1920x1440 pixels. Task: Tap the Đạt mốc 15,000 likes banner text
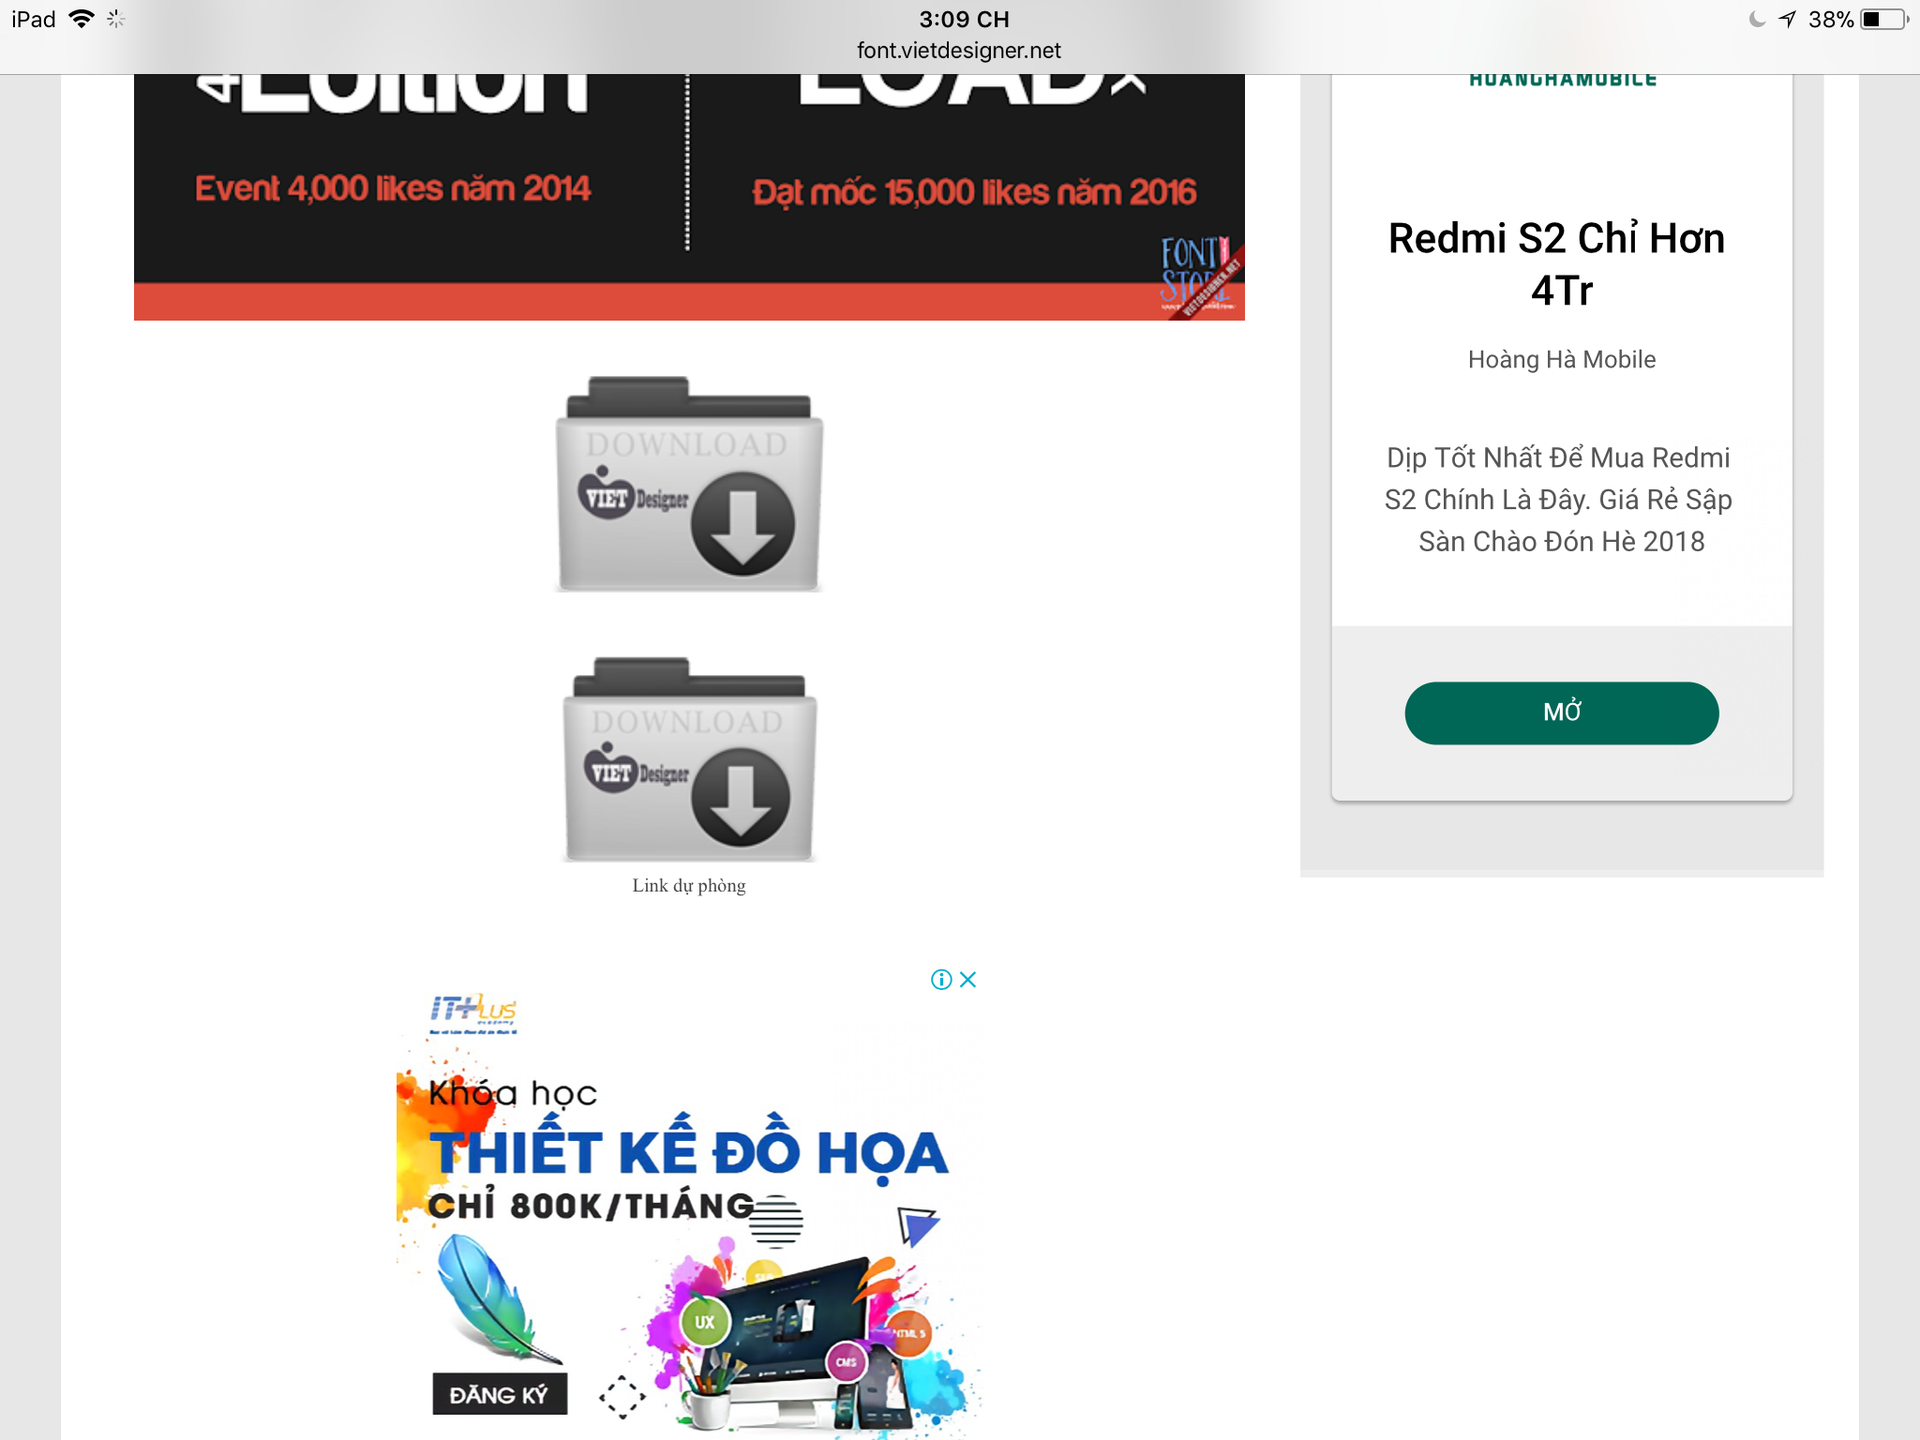point(974,192)
